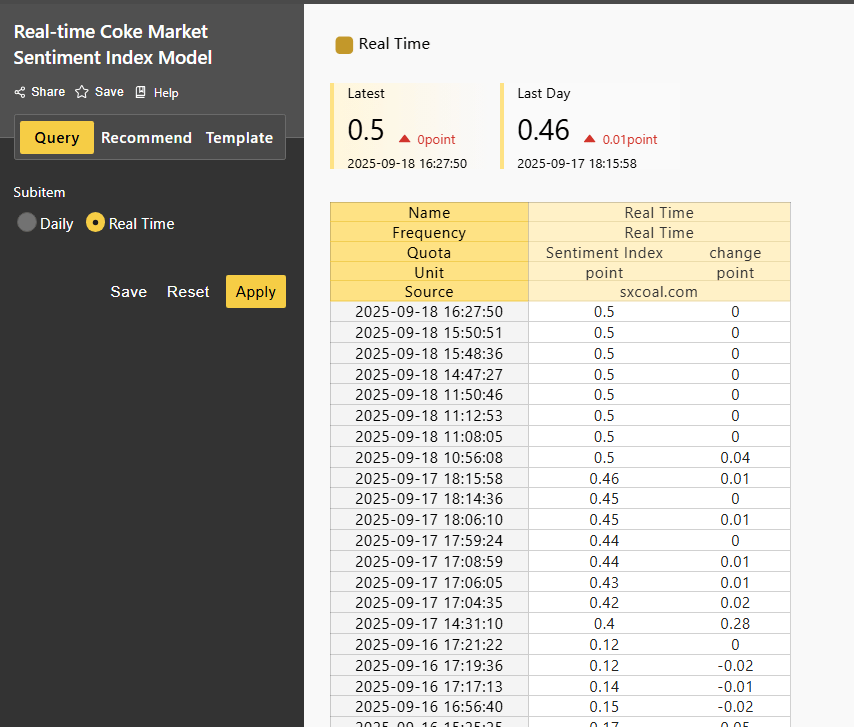Select row 2025-09-18 10:56:08

(429, 457)
